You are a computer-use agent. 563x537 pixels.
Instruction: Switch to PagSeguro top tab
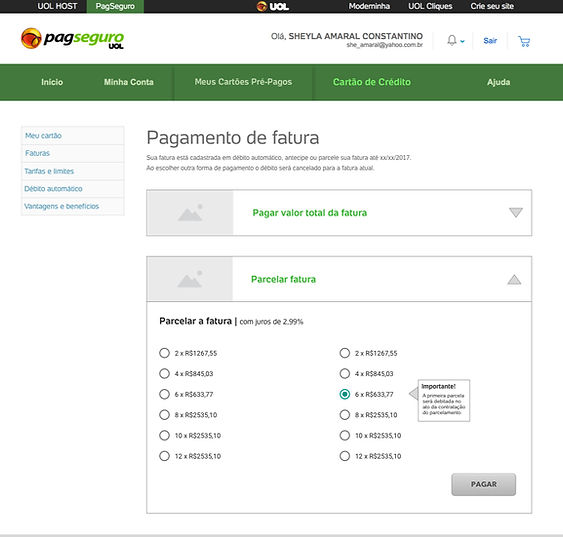pyautogui.click(x=115, y=6)
